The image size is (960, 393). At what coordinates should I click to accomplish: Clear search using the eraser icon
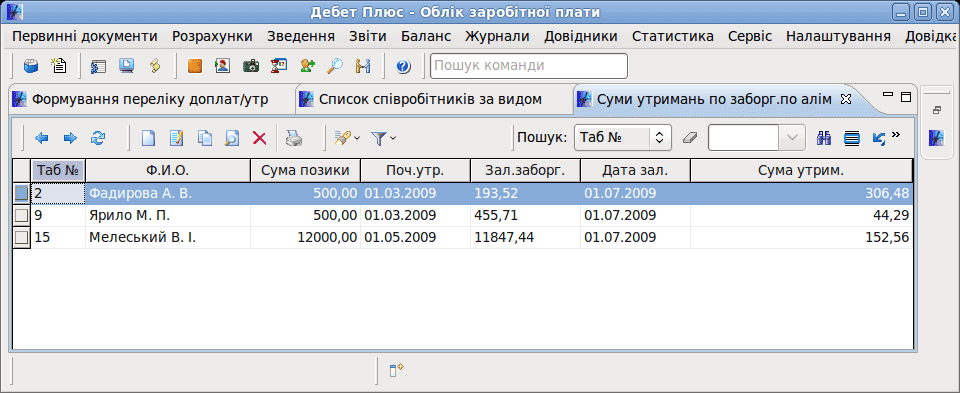tap(690, 138)
